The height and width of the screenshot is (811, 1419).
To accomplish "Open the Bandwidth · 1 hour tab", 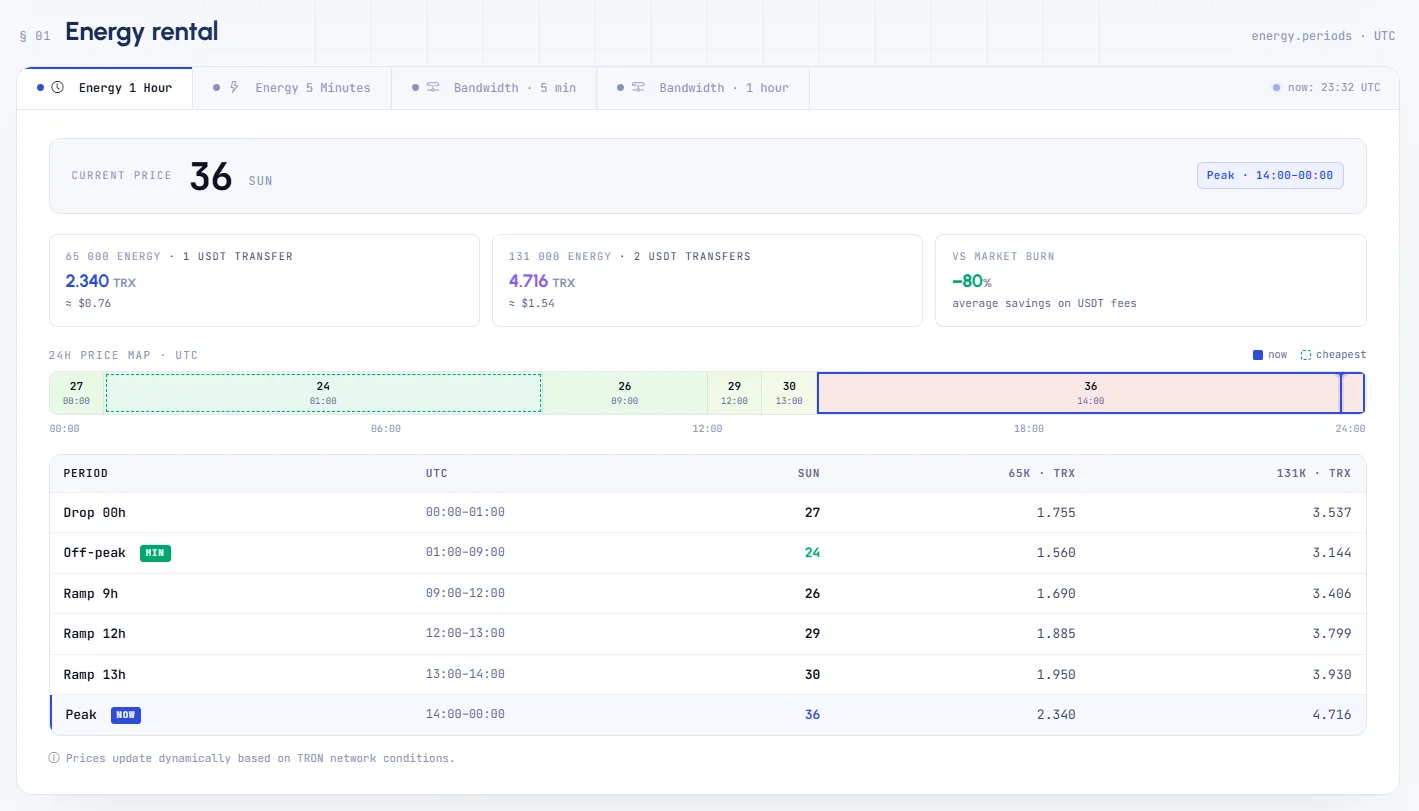I will point(703,88).
